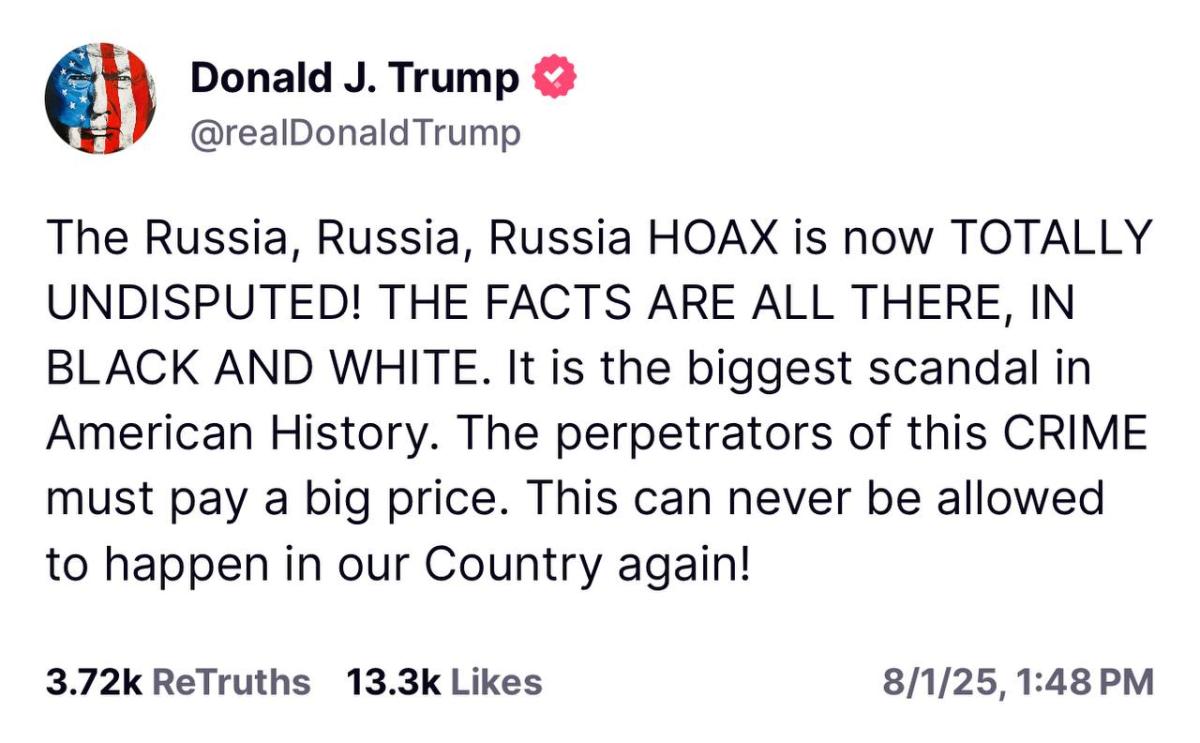The height and width of the screenshot is (743, 1200).
Task: Open the Donald J. Trump display name
Action: point(355,78)
